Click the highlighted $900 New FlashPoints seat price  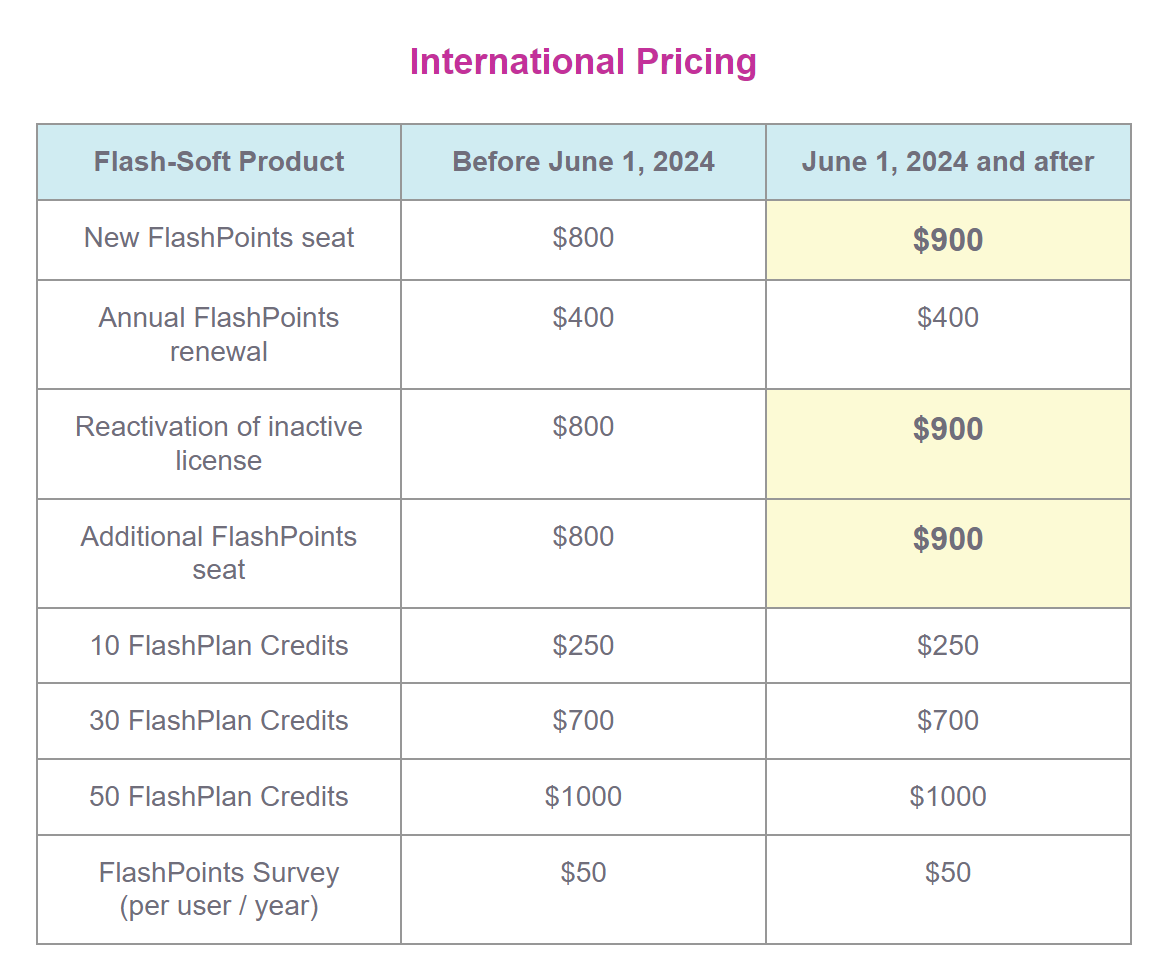[947, 240]
